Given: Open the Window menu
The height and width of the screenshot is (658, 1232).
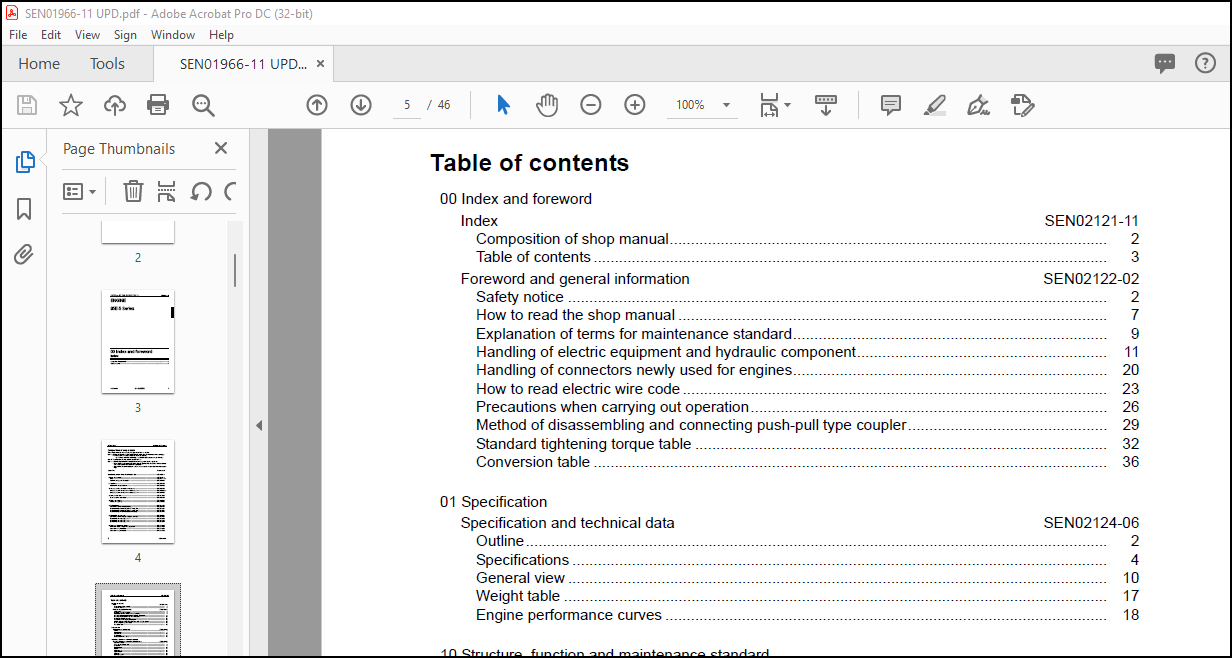Looking at the screenshot, I should (173, 34).
